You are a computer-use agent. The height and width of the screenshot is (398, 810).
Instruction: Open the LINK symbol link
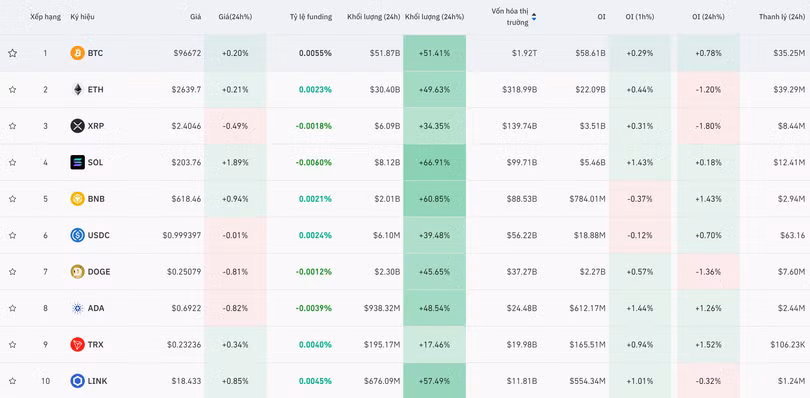[x=97, y=381]
